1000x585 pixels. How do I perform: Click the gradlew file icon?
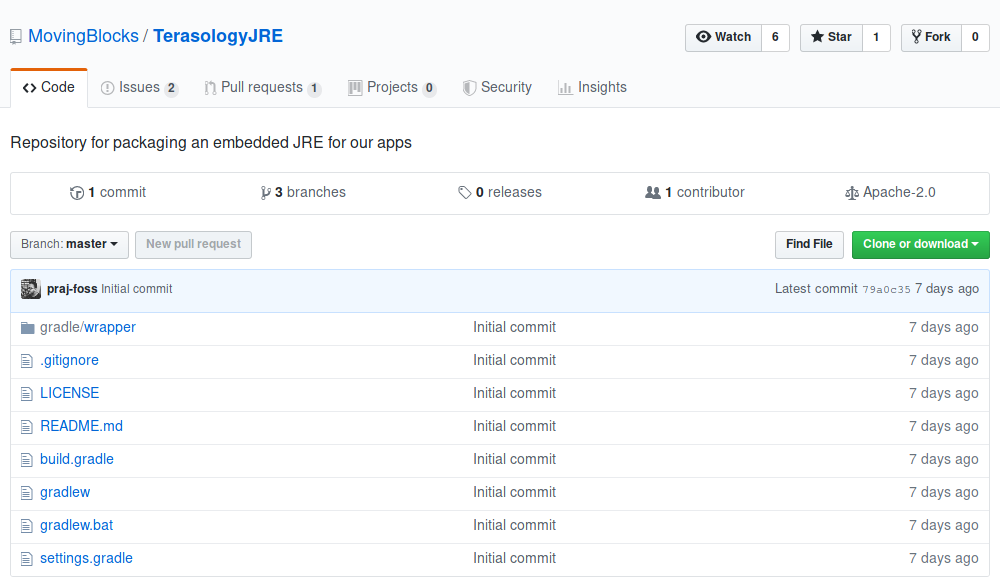(x=27, y=493)
